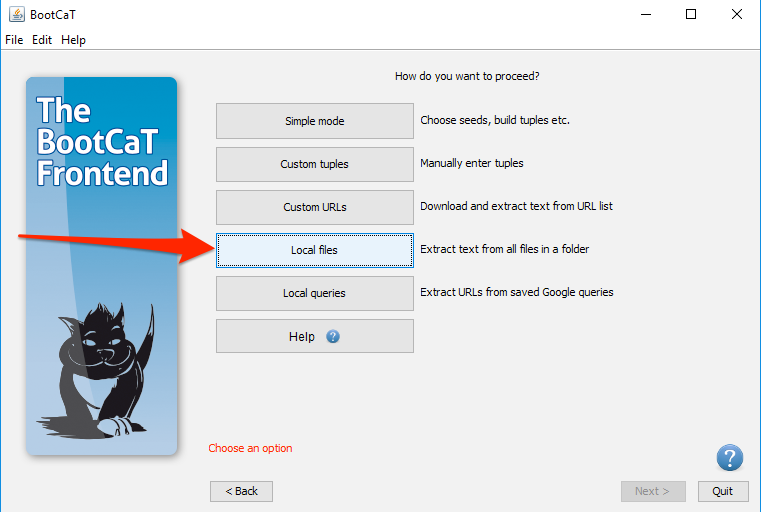This screenshot has width=761, height=512.
Task: Close the BootCaT window
Action: pos(737,14)
